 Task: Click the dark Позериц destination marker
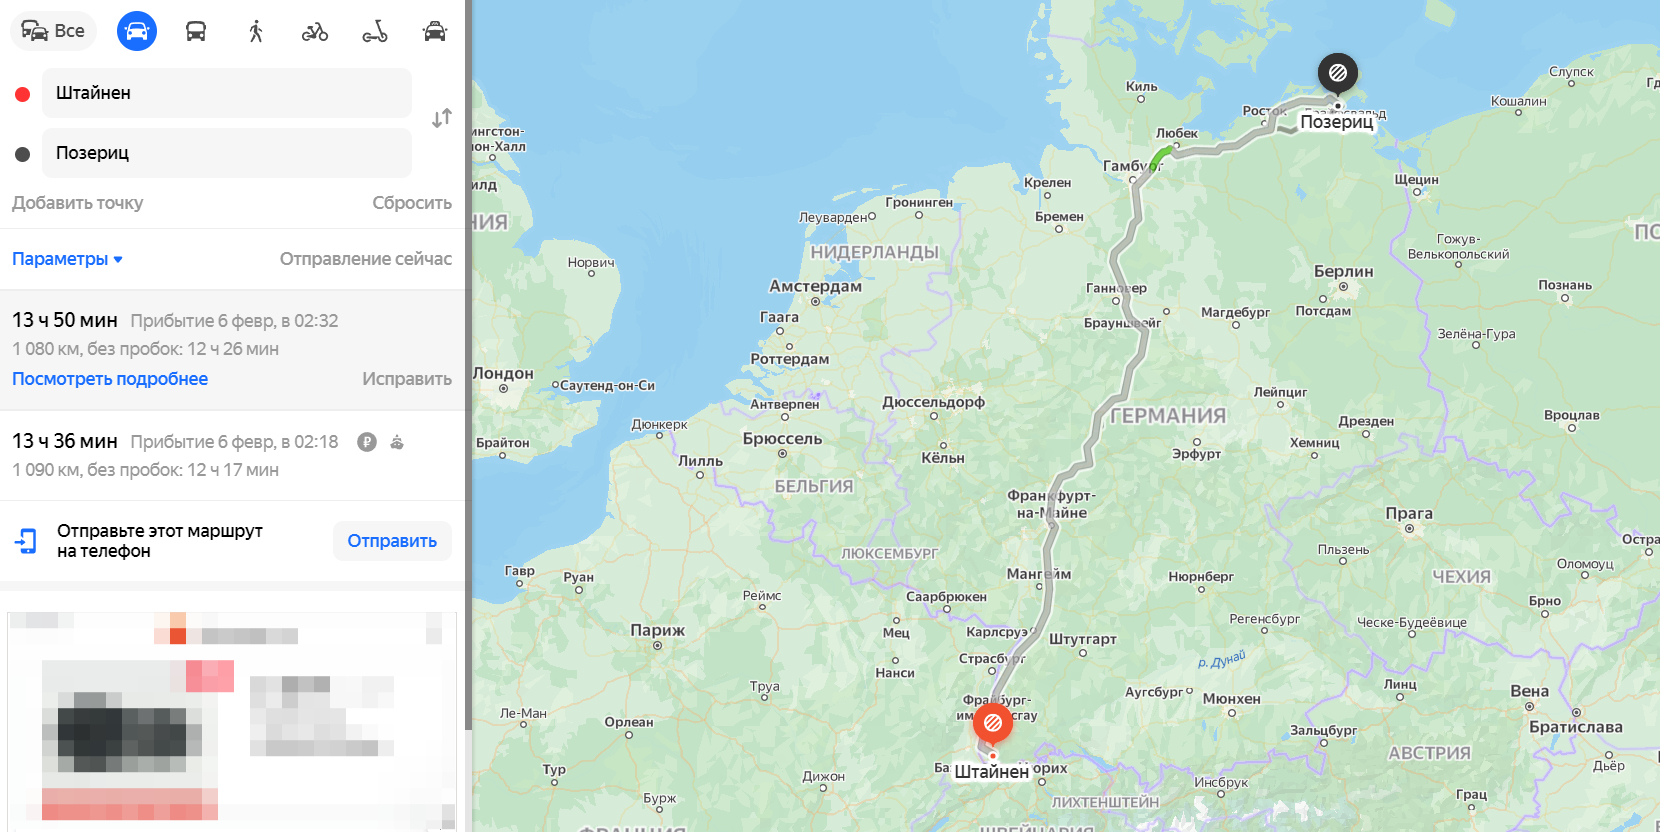click(1338, 73)
